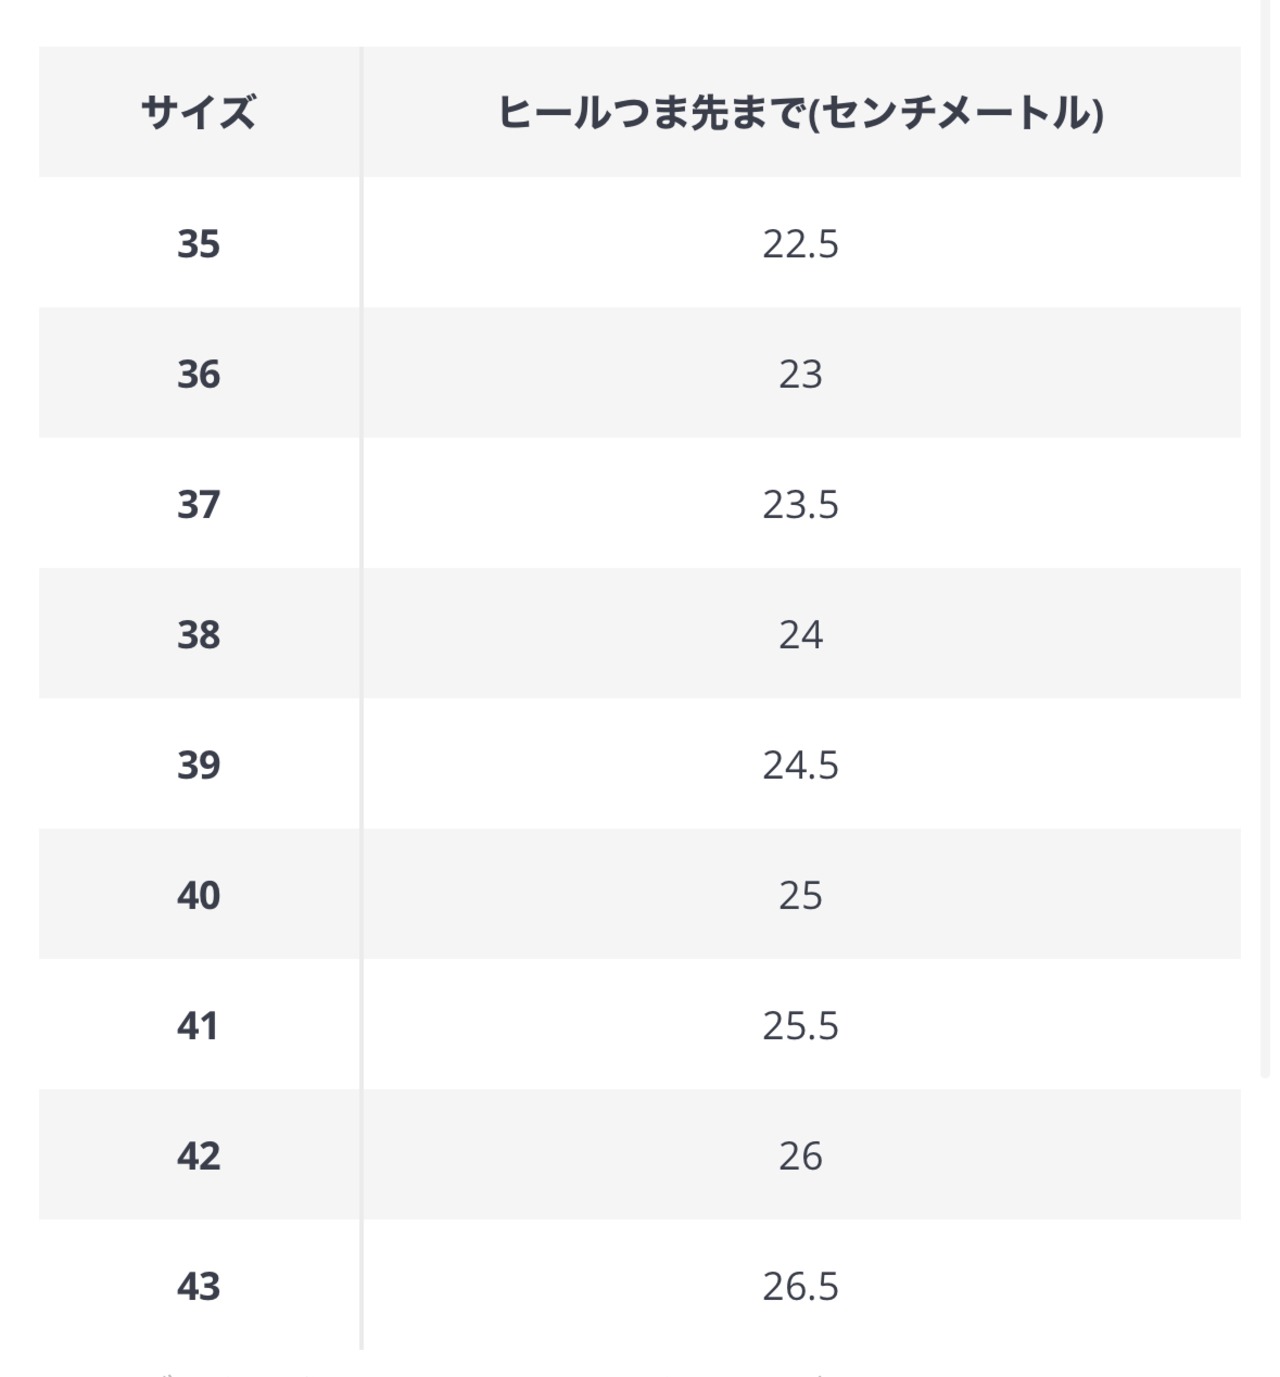Select size 40 row label

tap(198, 894)
